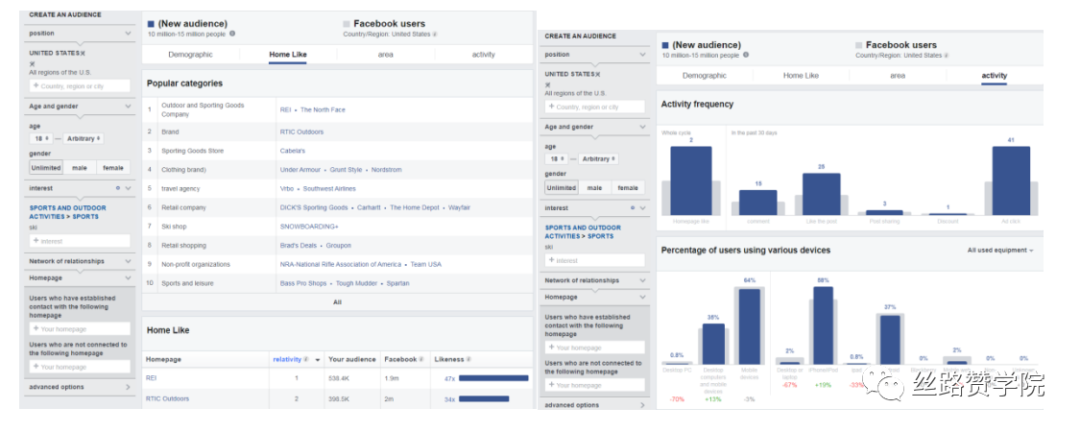Image resolution: width=1080 pixels, height=432 pixels.
Task: Click the Like the post activity bar
Action: [x=821, y=194]
